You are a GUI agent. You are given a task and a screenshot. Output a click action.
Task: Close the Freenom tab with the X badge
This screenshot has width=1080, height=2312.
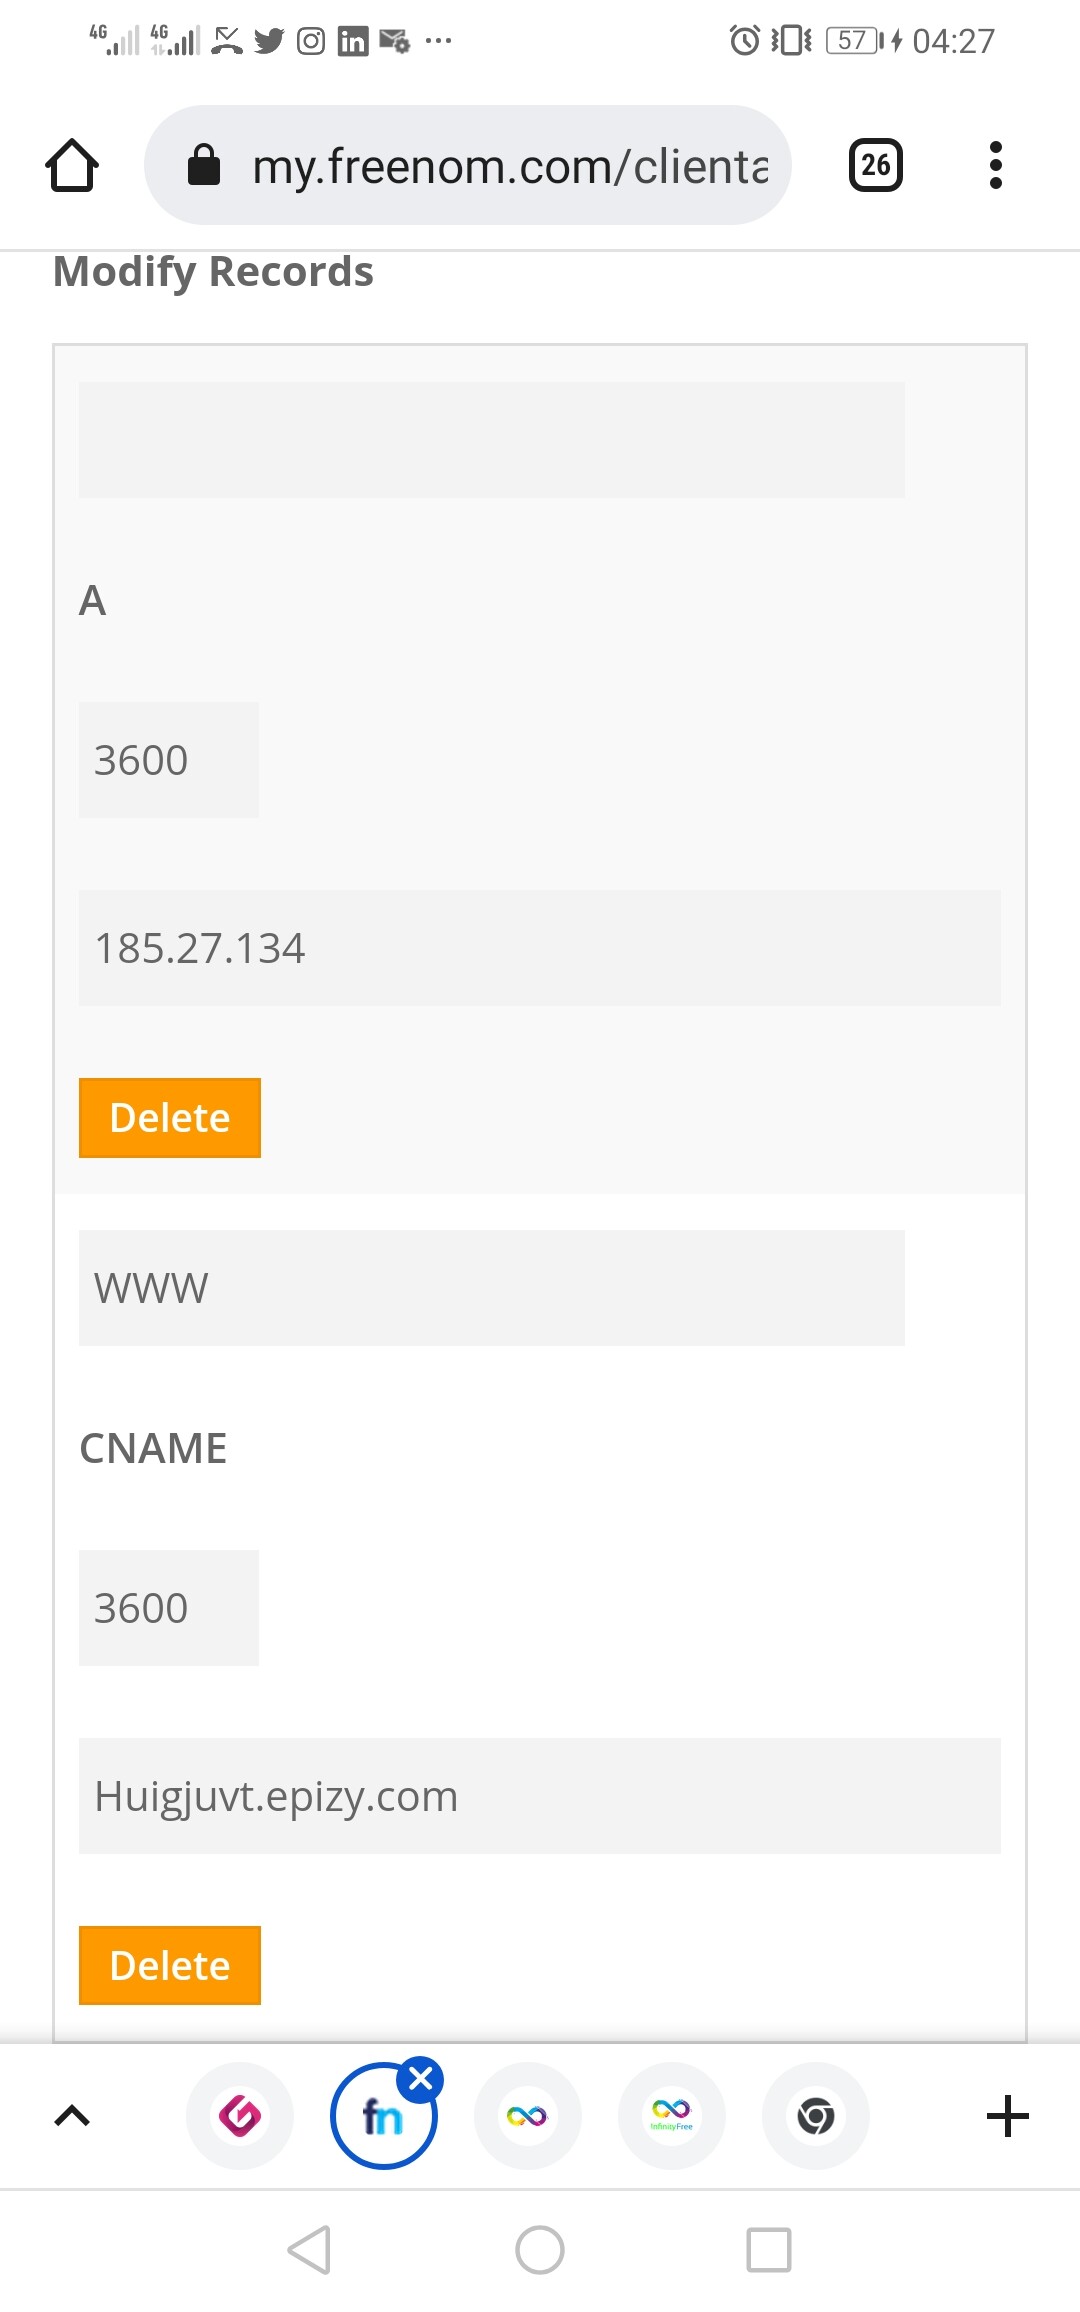(x=421, y=2079)
